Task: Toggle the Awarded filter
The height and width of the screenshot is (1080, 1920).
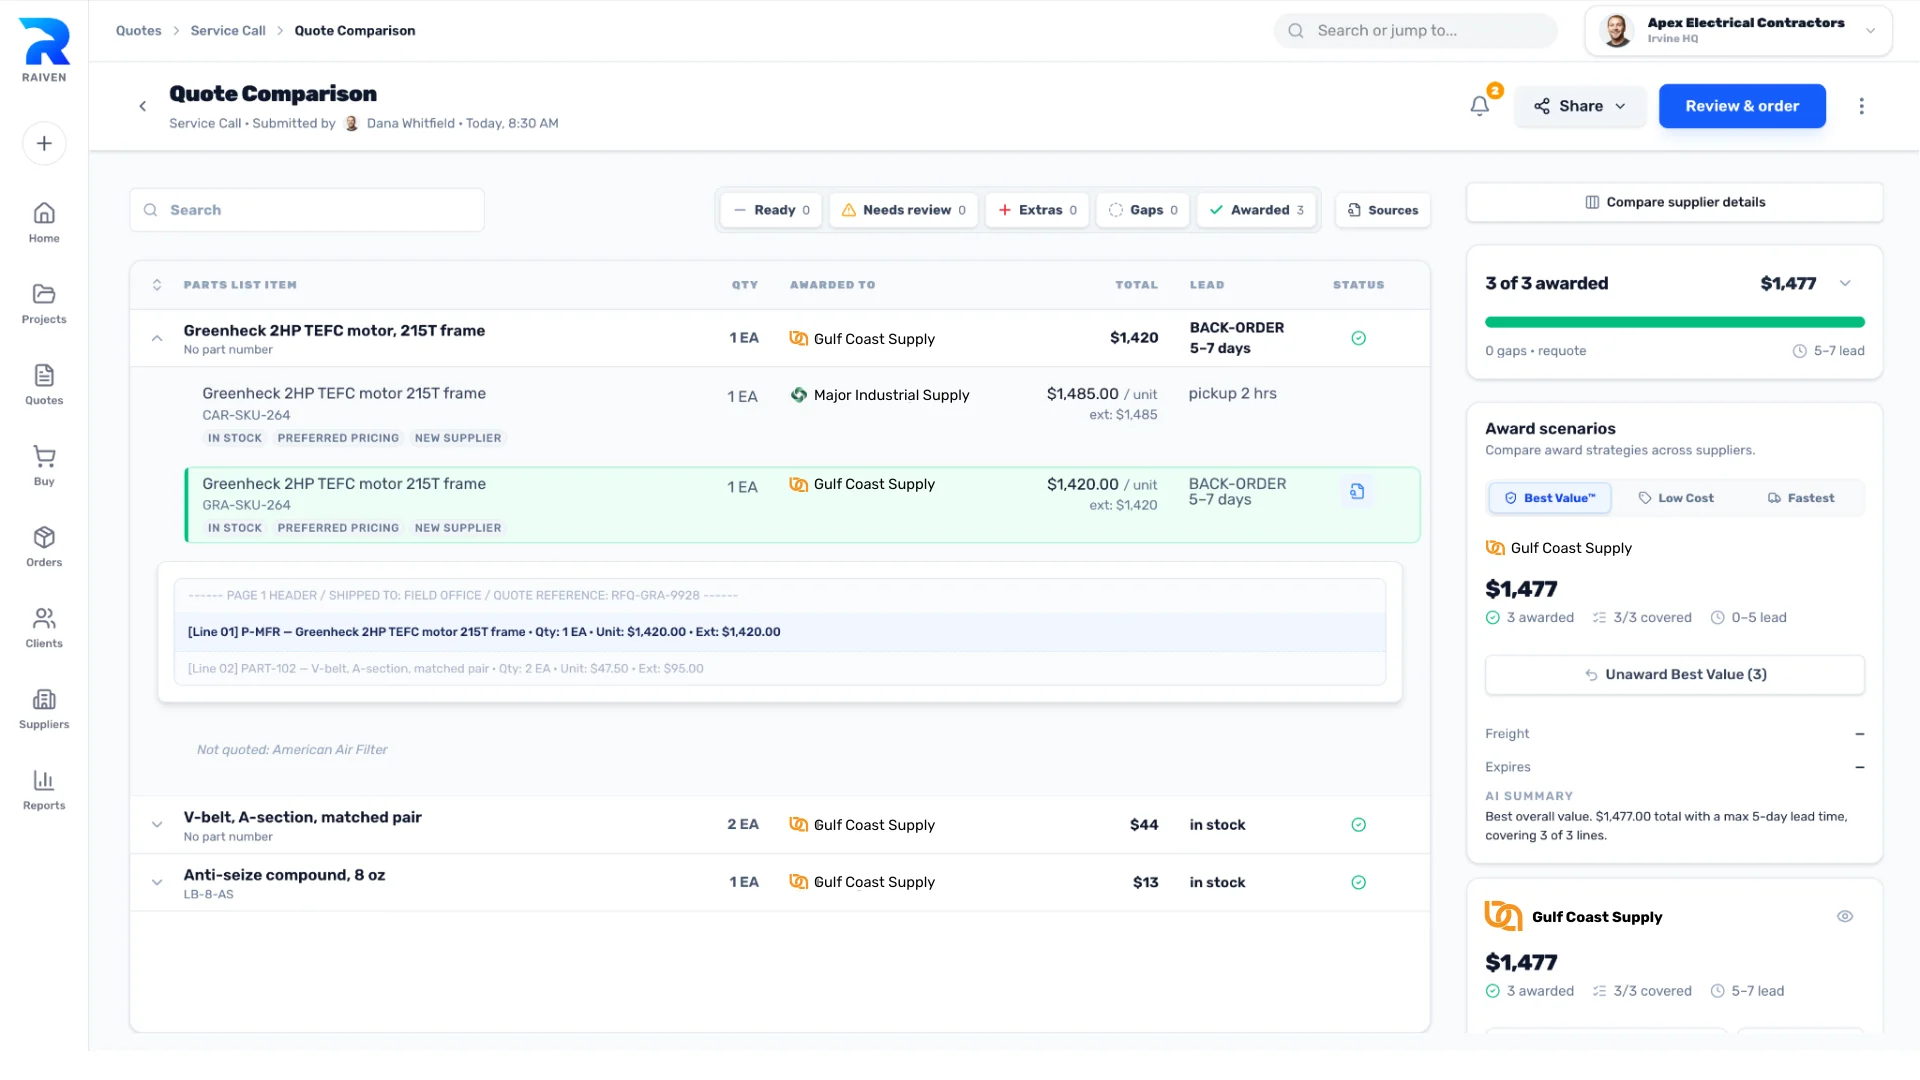Action: 1256,210
